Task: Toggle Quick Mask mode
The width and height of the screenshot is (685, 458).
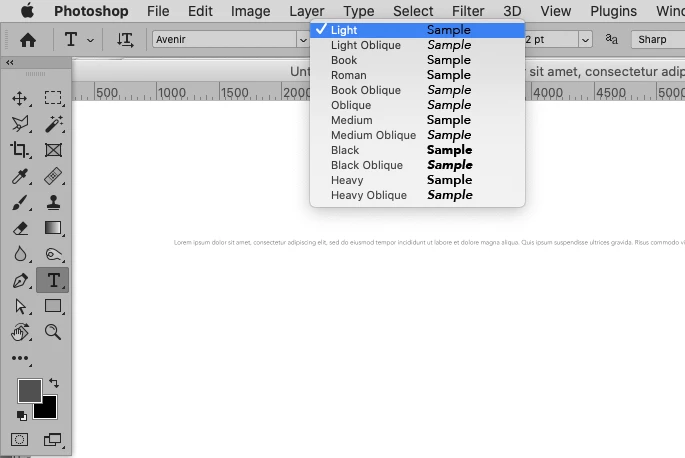Action: click(x=19, y=440)
